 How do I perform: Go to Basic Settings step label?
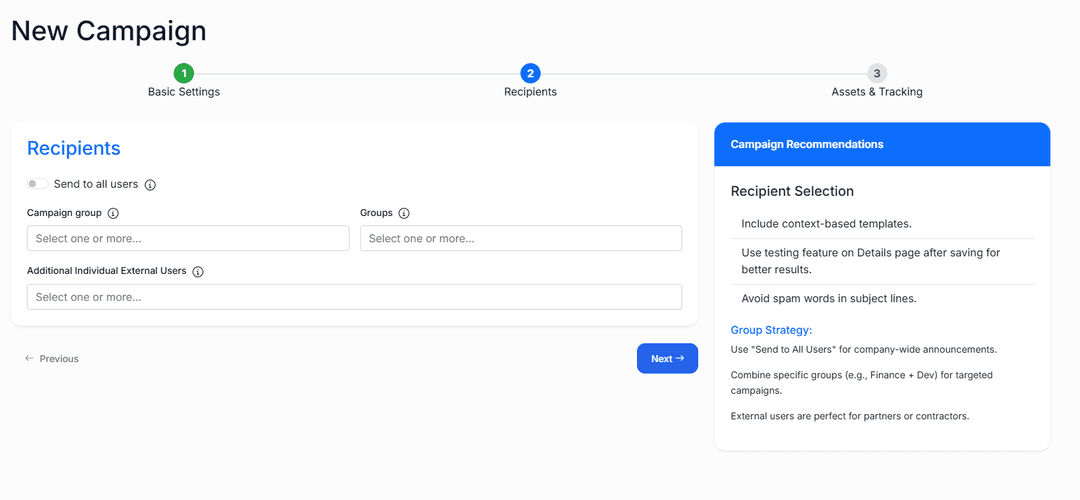pos(184,92)
